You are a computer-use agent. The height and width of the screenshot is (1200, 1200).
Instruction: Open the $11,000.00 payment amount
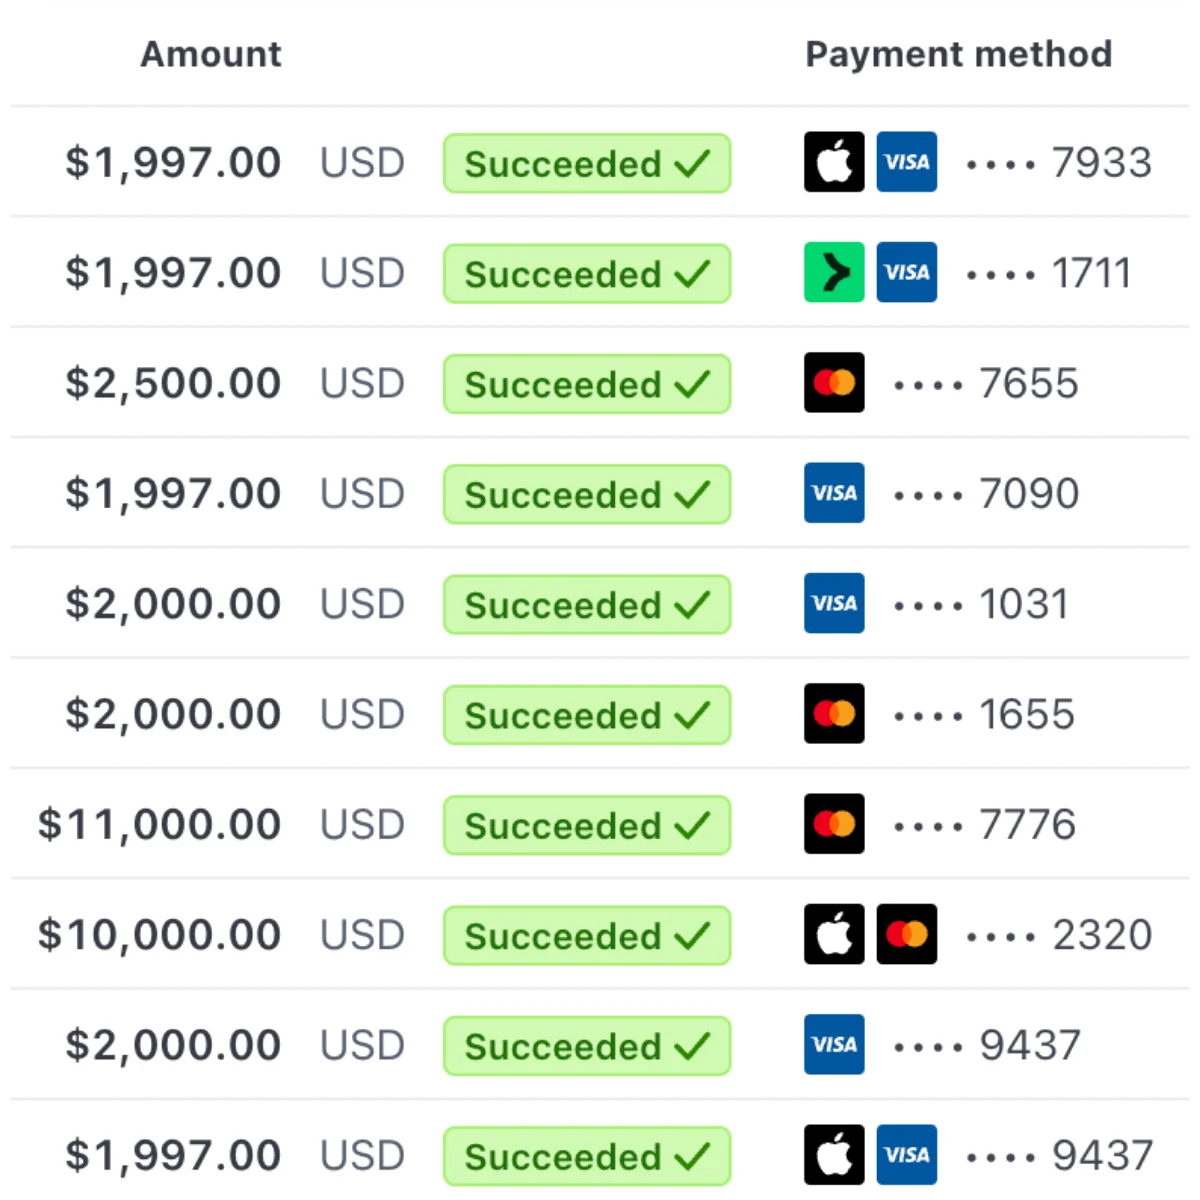tap(159, 825)
